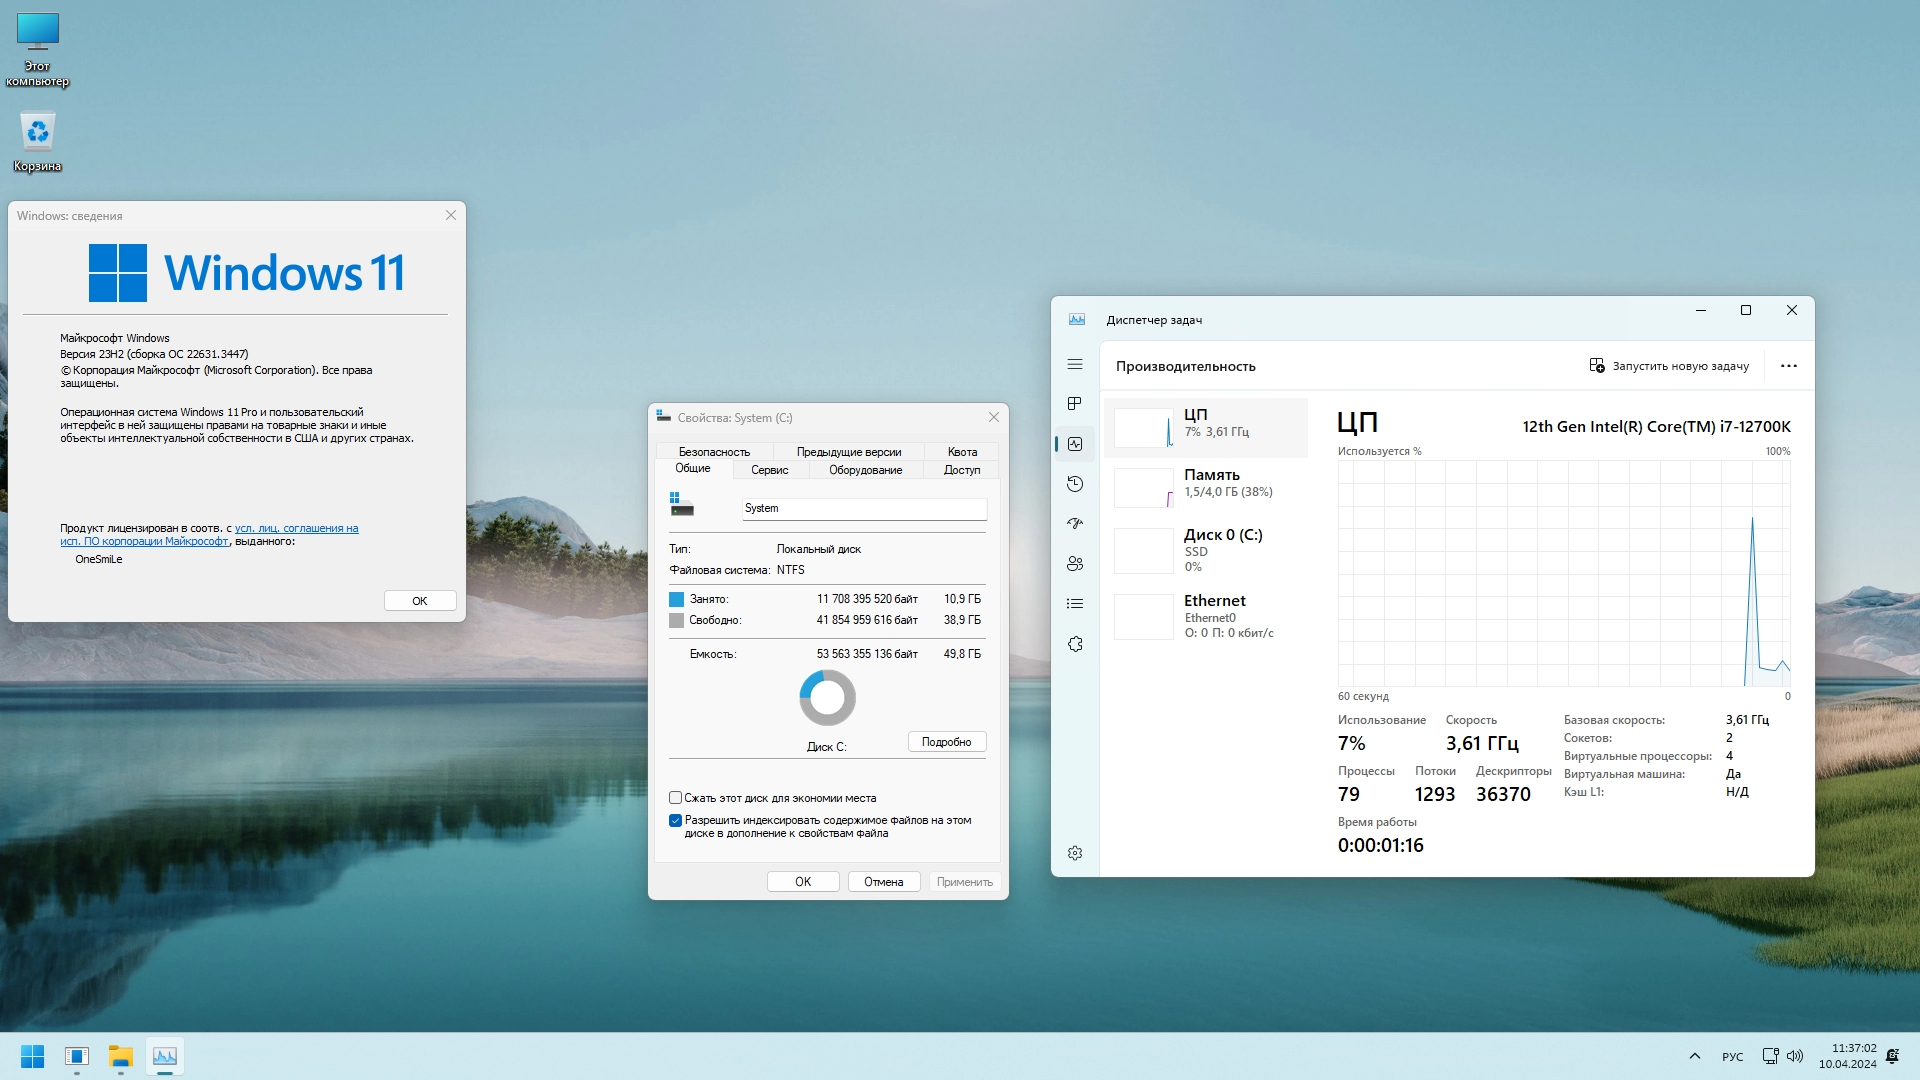The image size is (1920, 1080).
Task: Open Startup apps page icon
Action: click(1075, 524)
